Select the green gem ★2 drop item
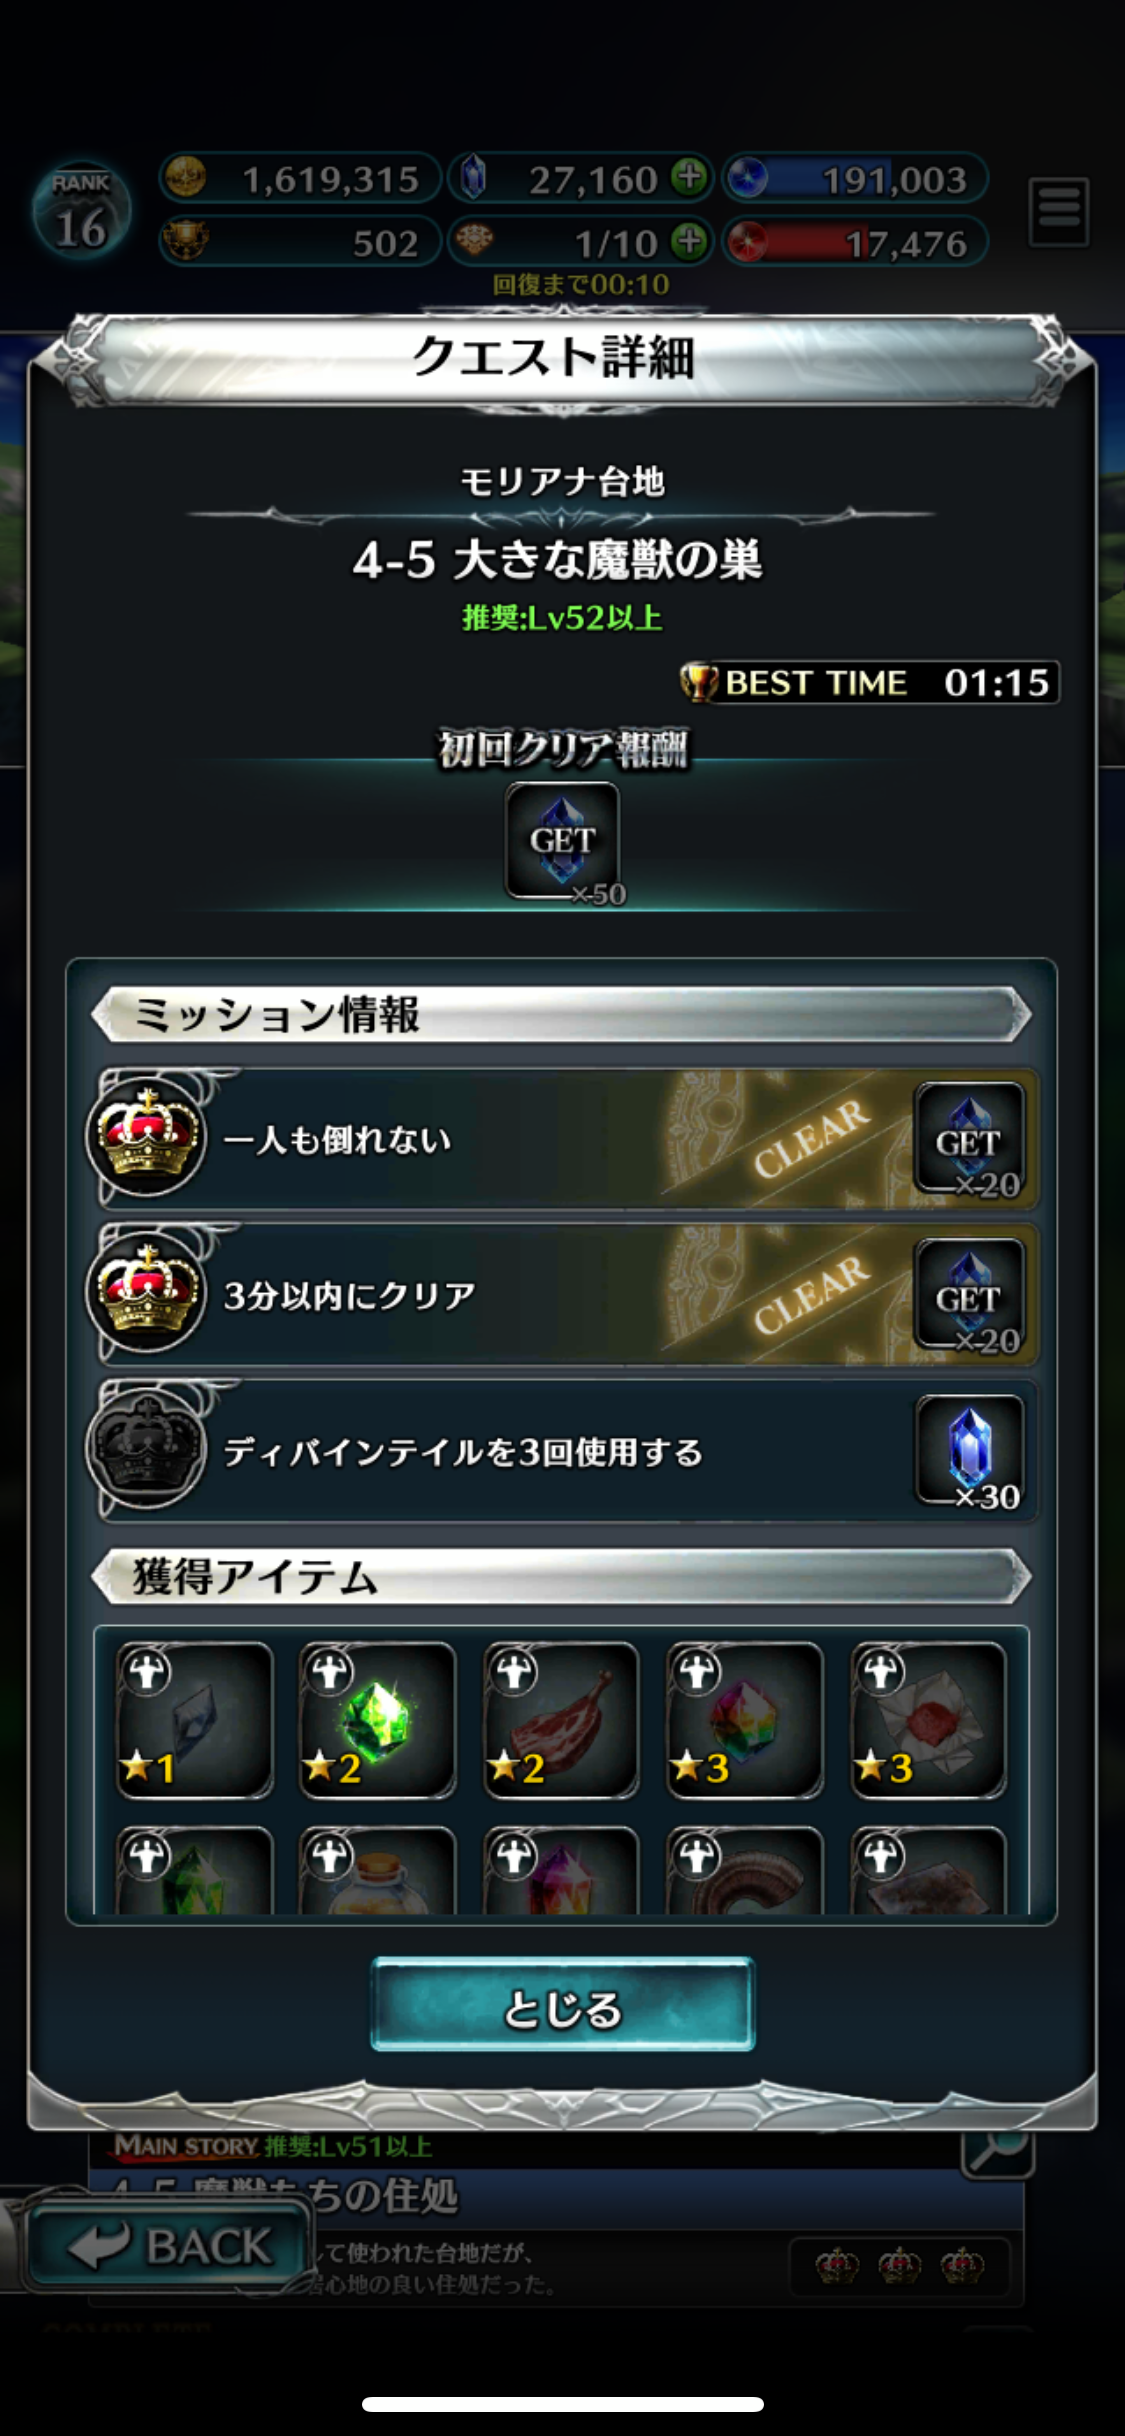The image size is (1125, 2436). pyautogui.click(x=377, y=1720)
